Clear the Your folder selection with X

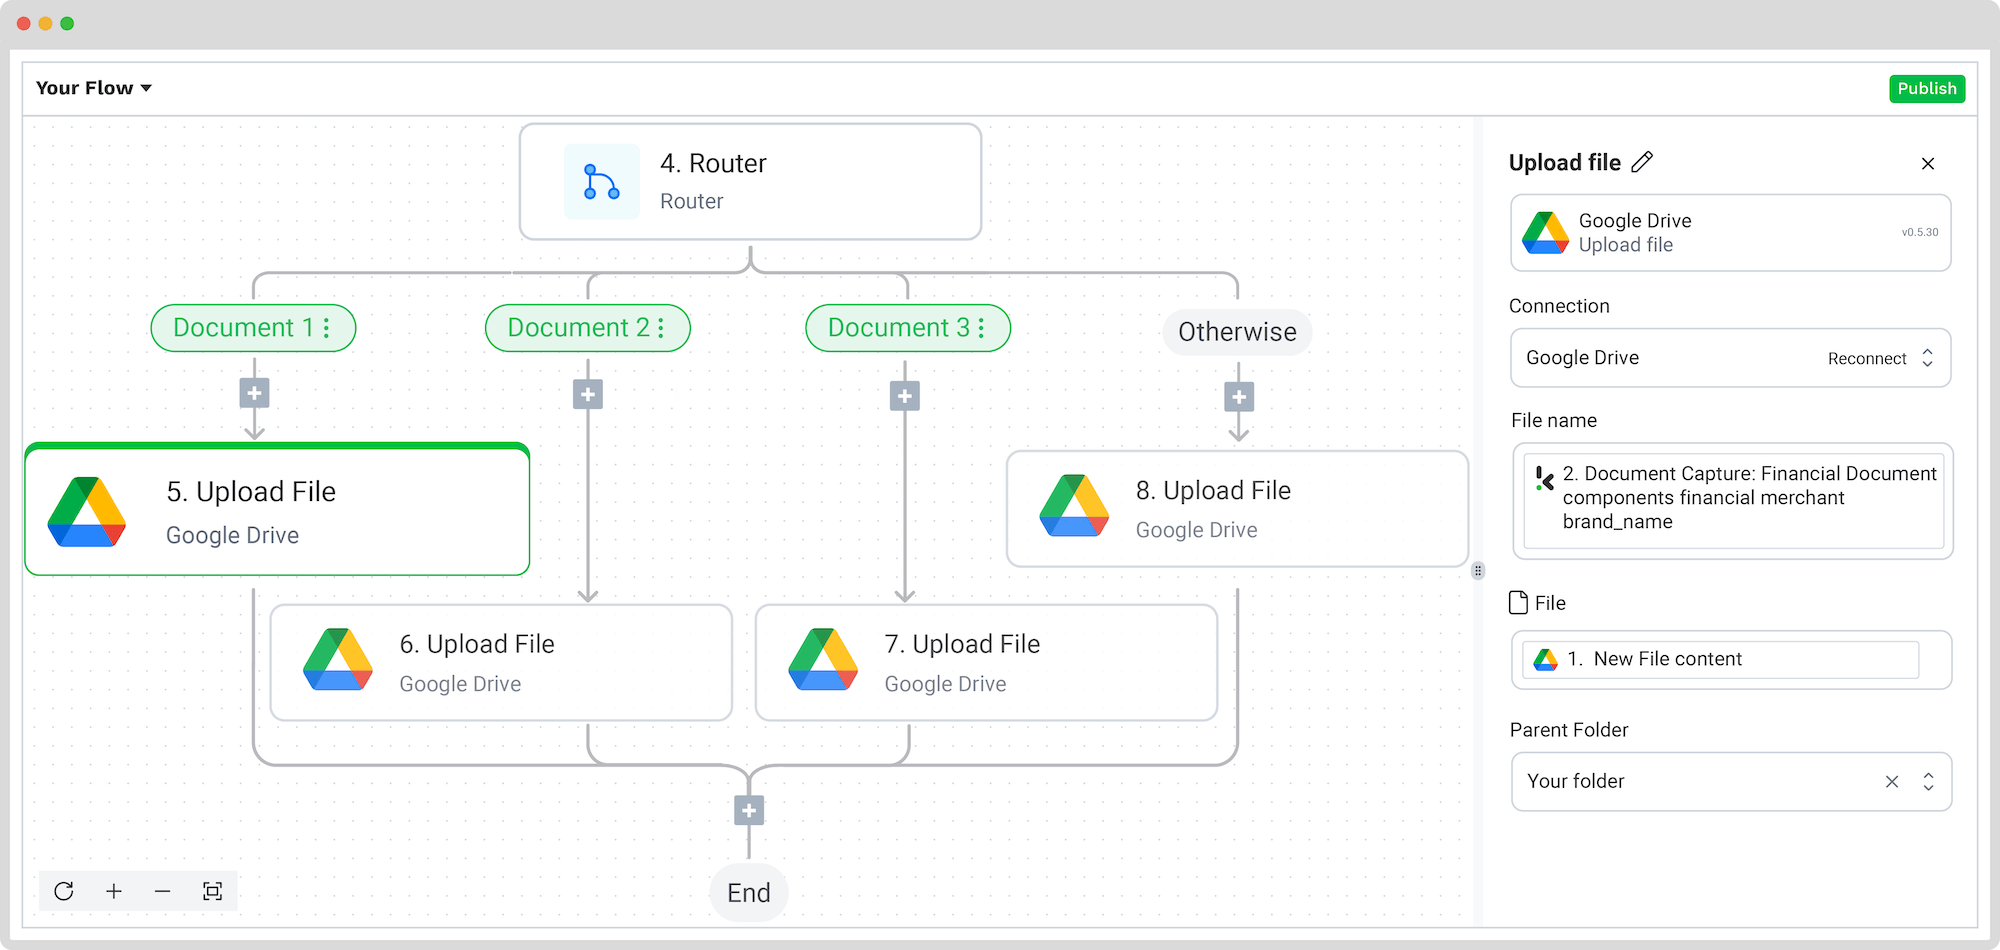[x=1892, y=782]
